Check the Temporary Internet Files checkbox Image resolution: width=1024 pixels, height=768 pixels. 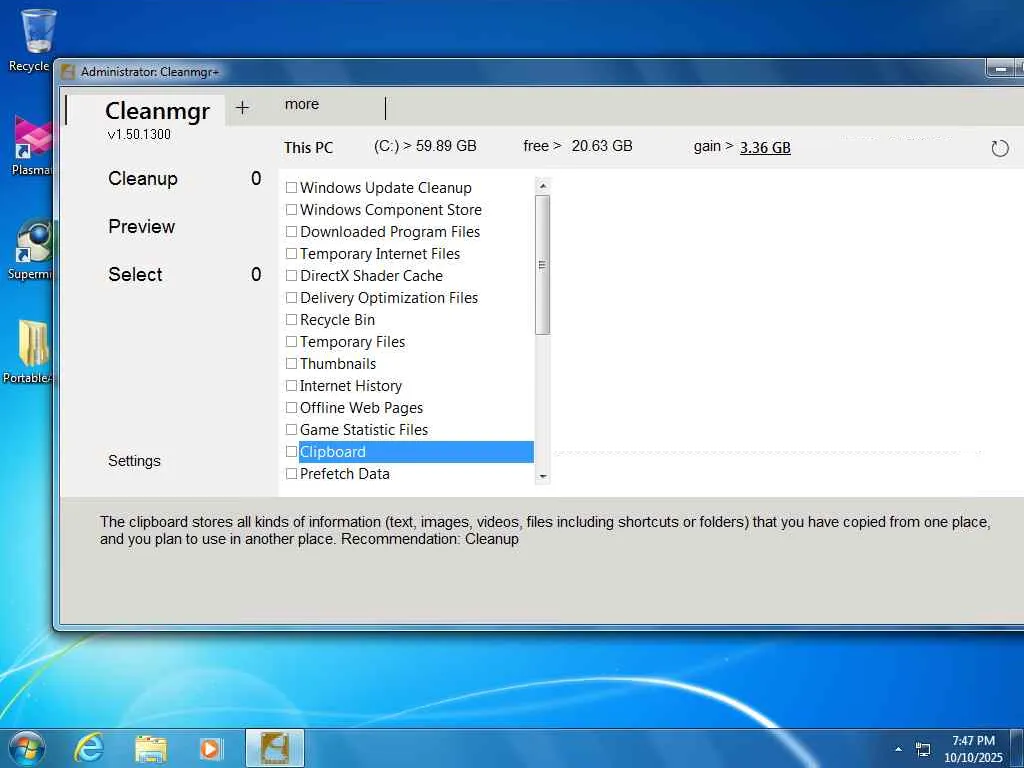click(291, 254)
